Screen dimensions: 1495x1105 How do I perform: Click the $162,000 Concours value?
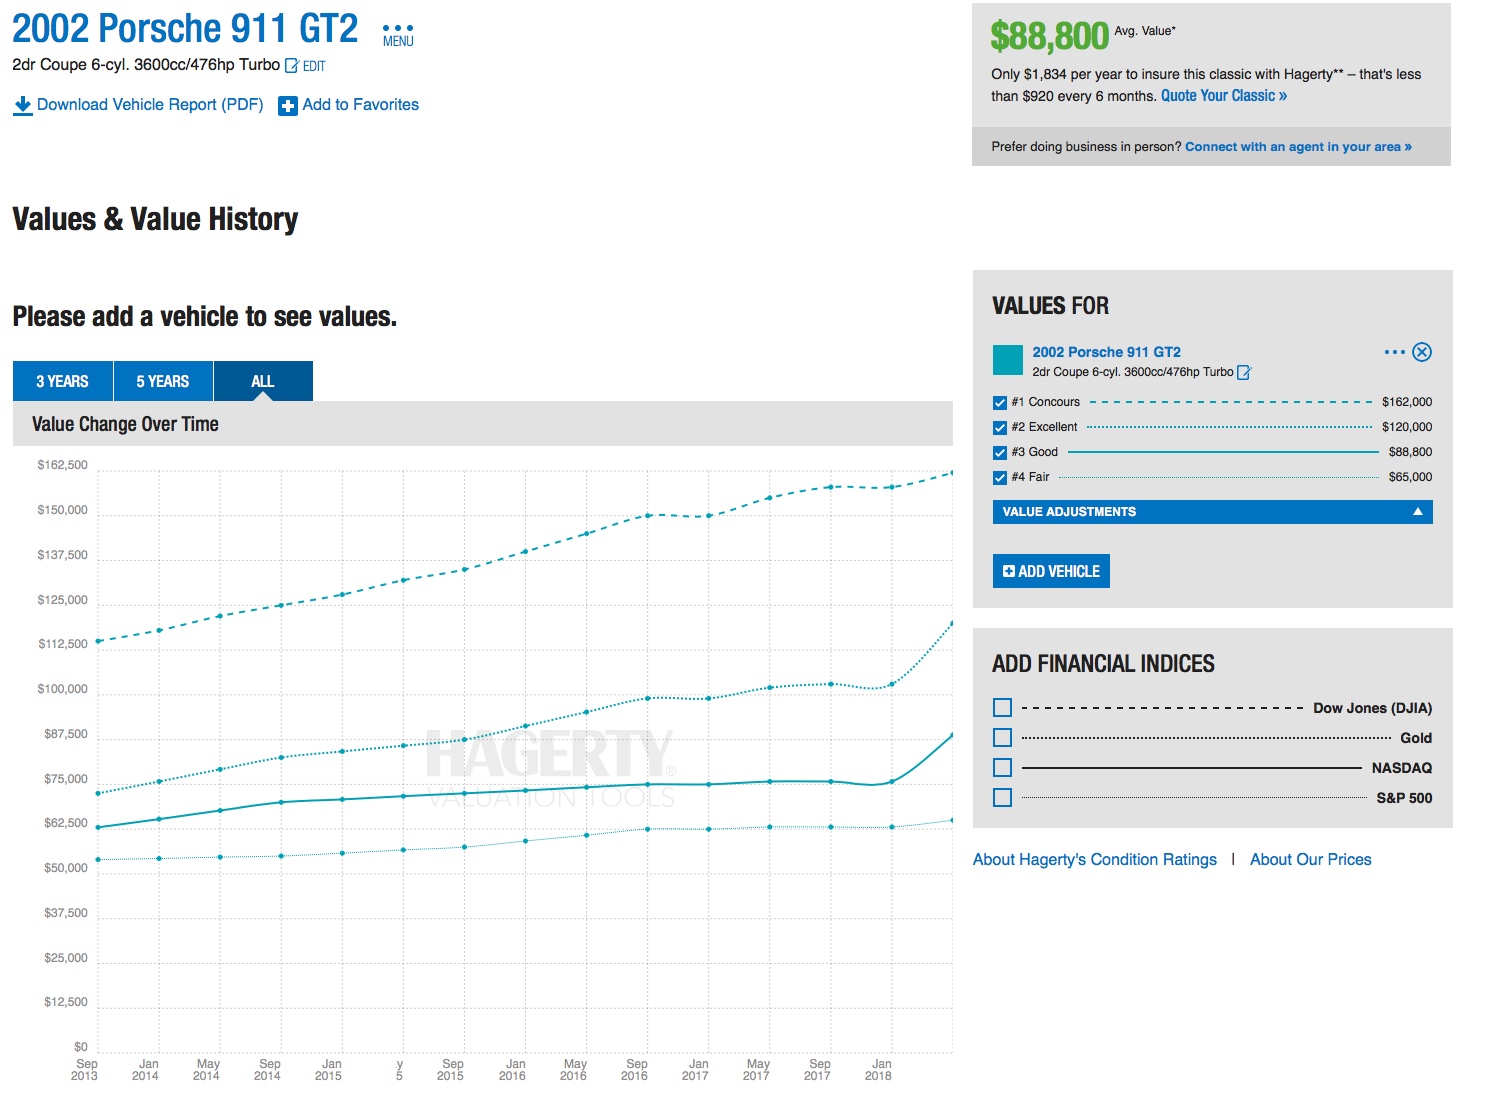coord(1406,402)
